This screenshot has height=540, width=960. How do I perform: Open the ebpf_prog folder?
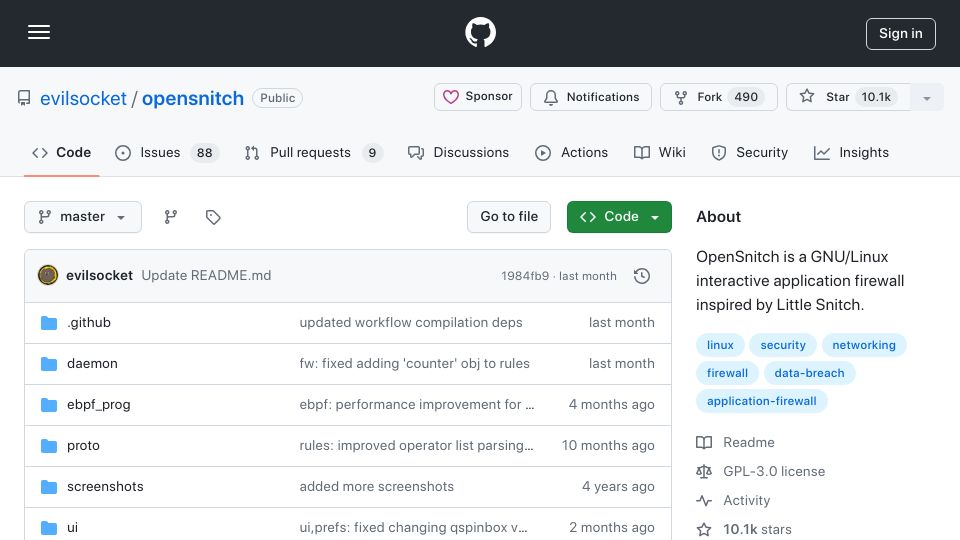99,405
